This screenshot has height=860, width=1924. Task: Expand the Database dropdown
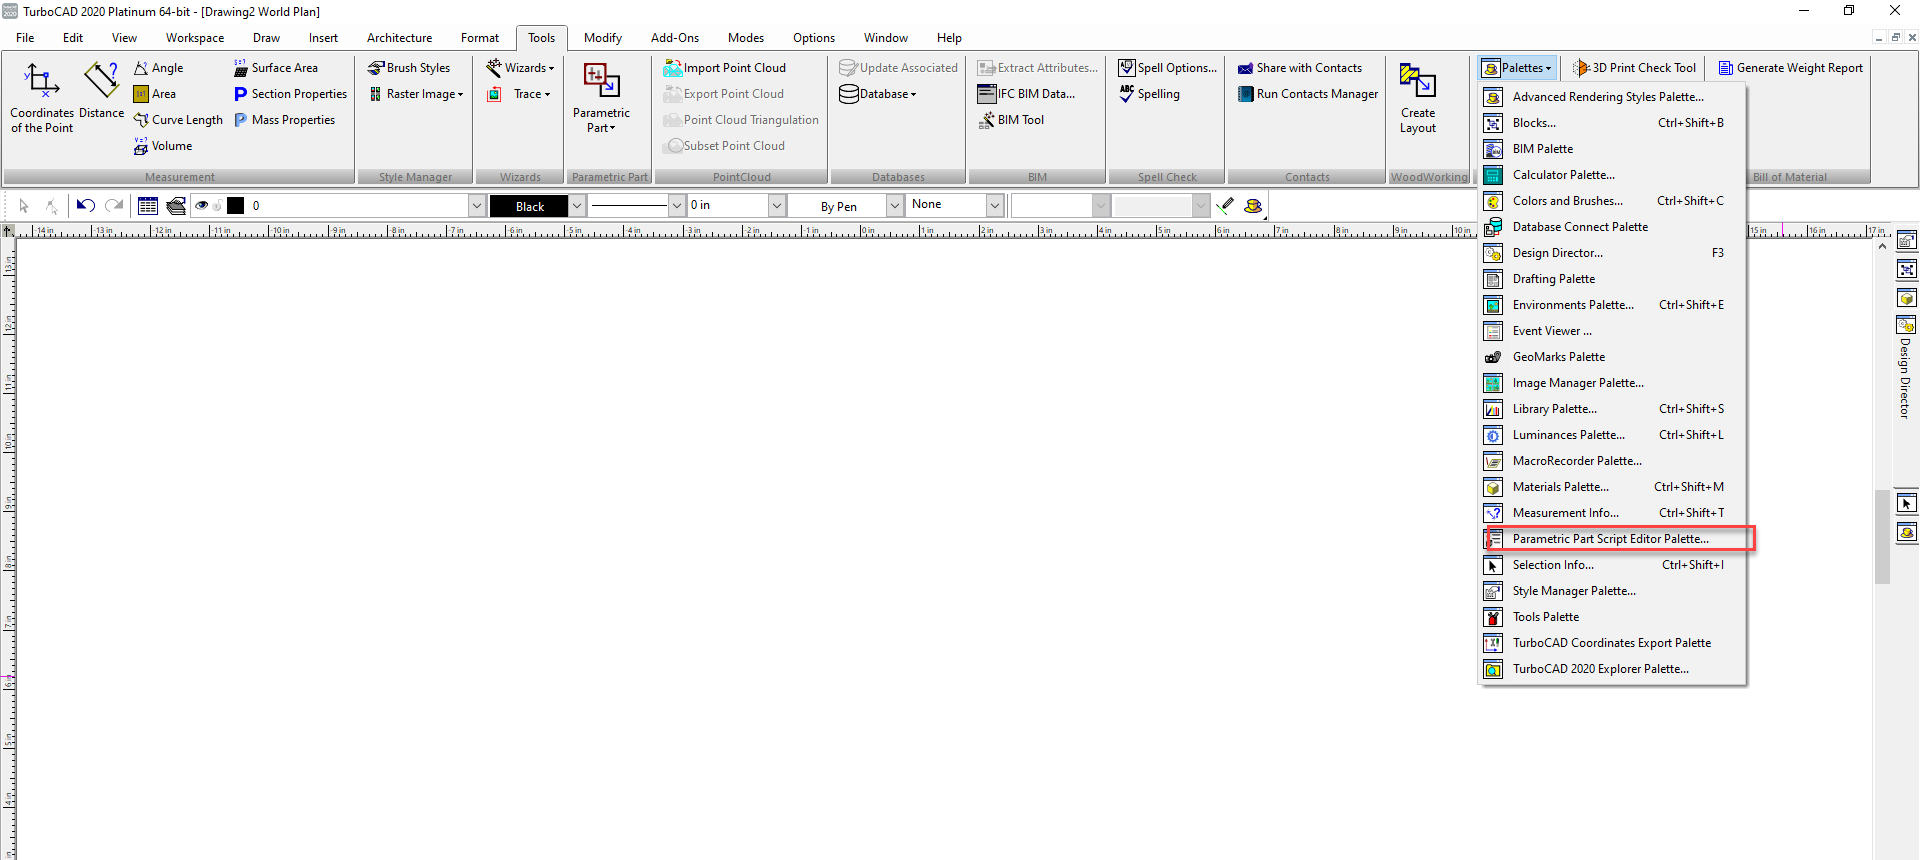(879, 94)
